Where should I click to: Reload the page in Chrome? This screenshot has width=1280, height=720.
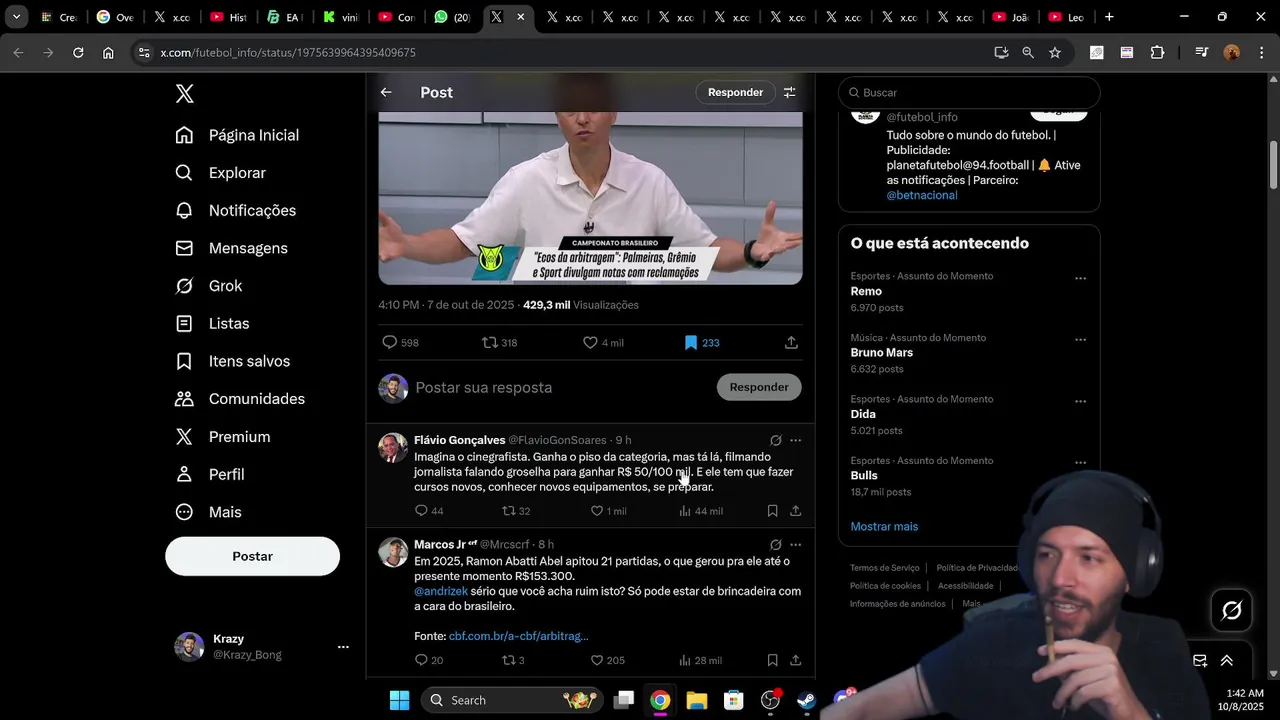78,53
